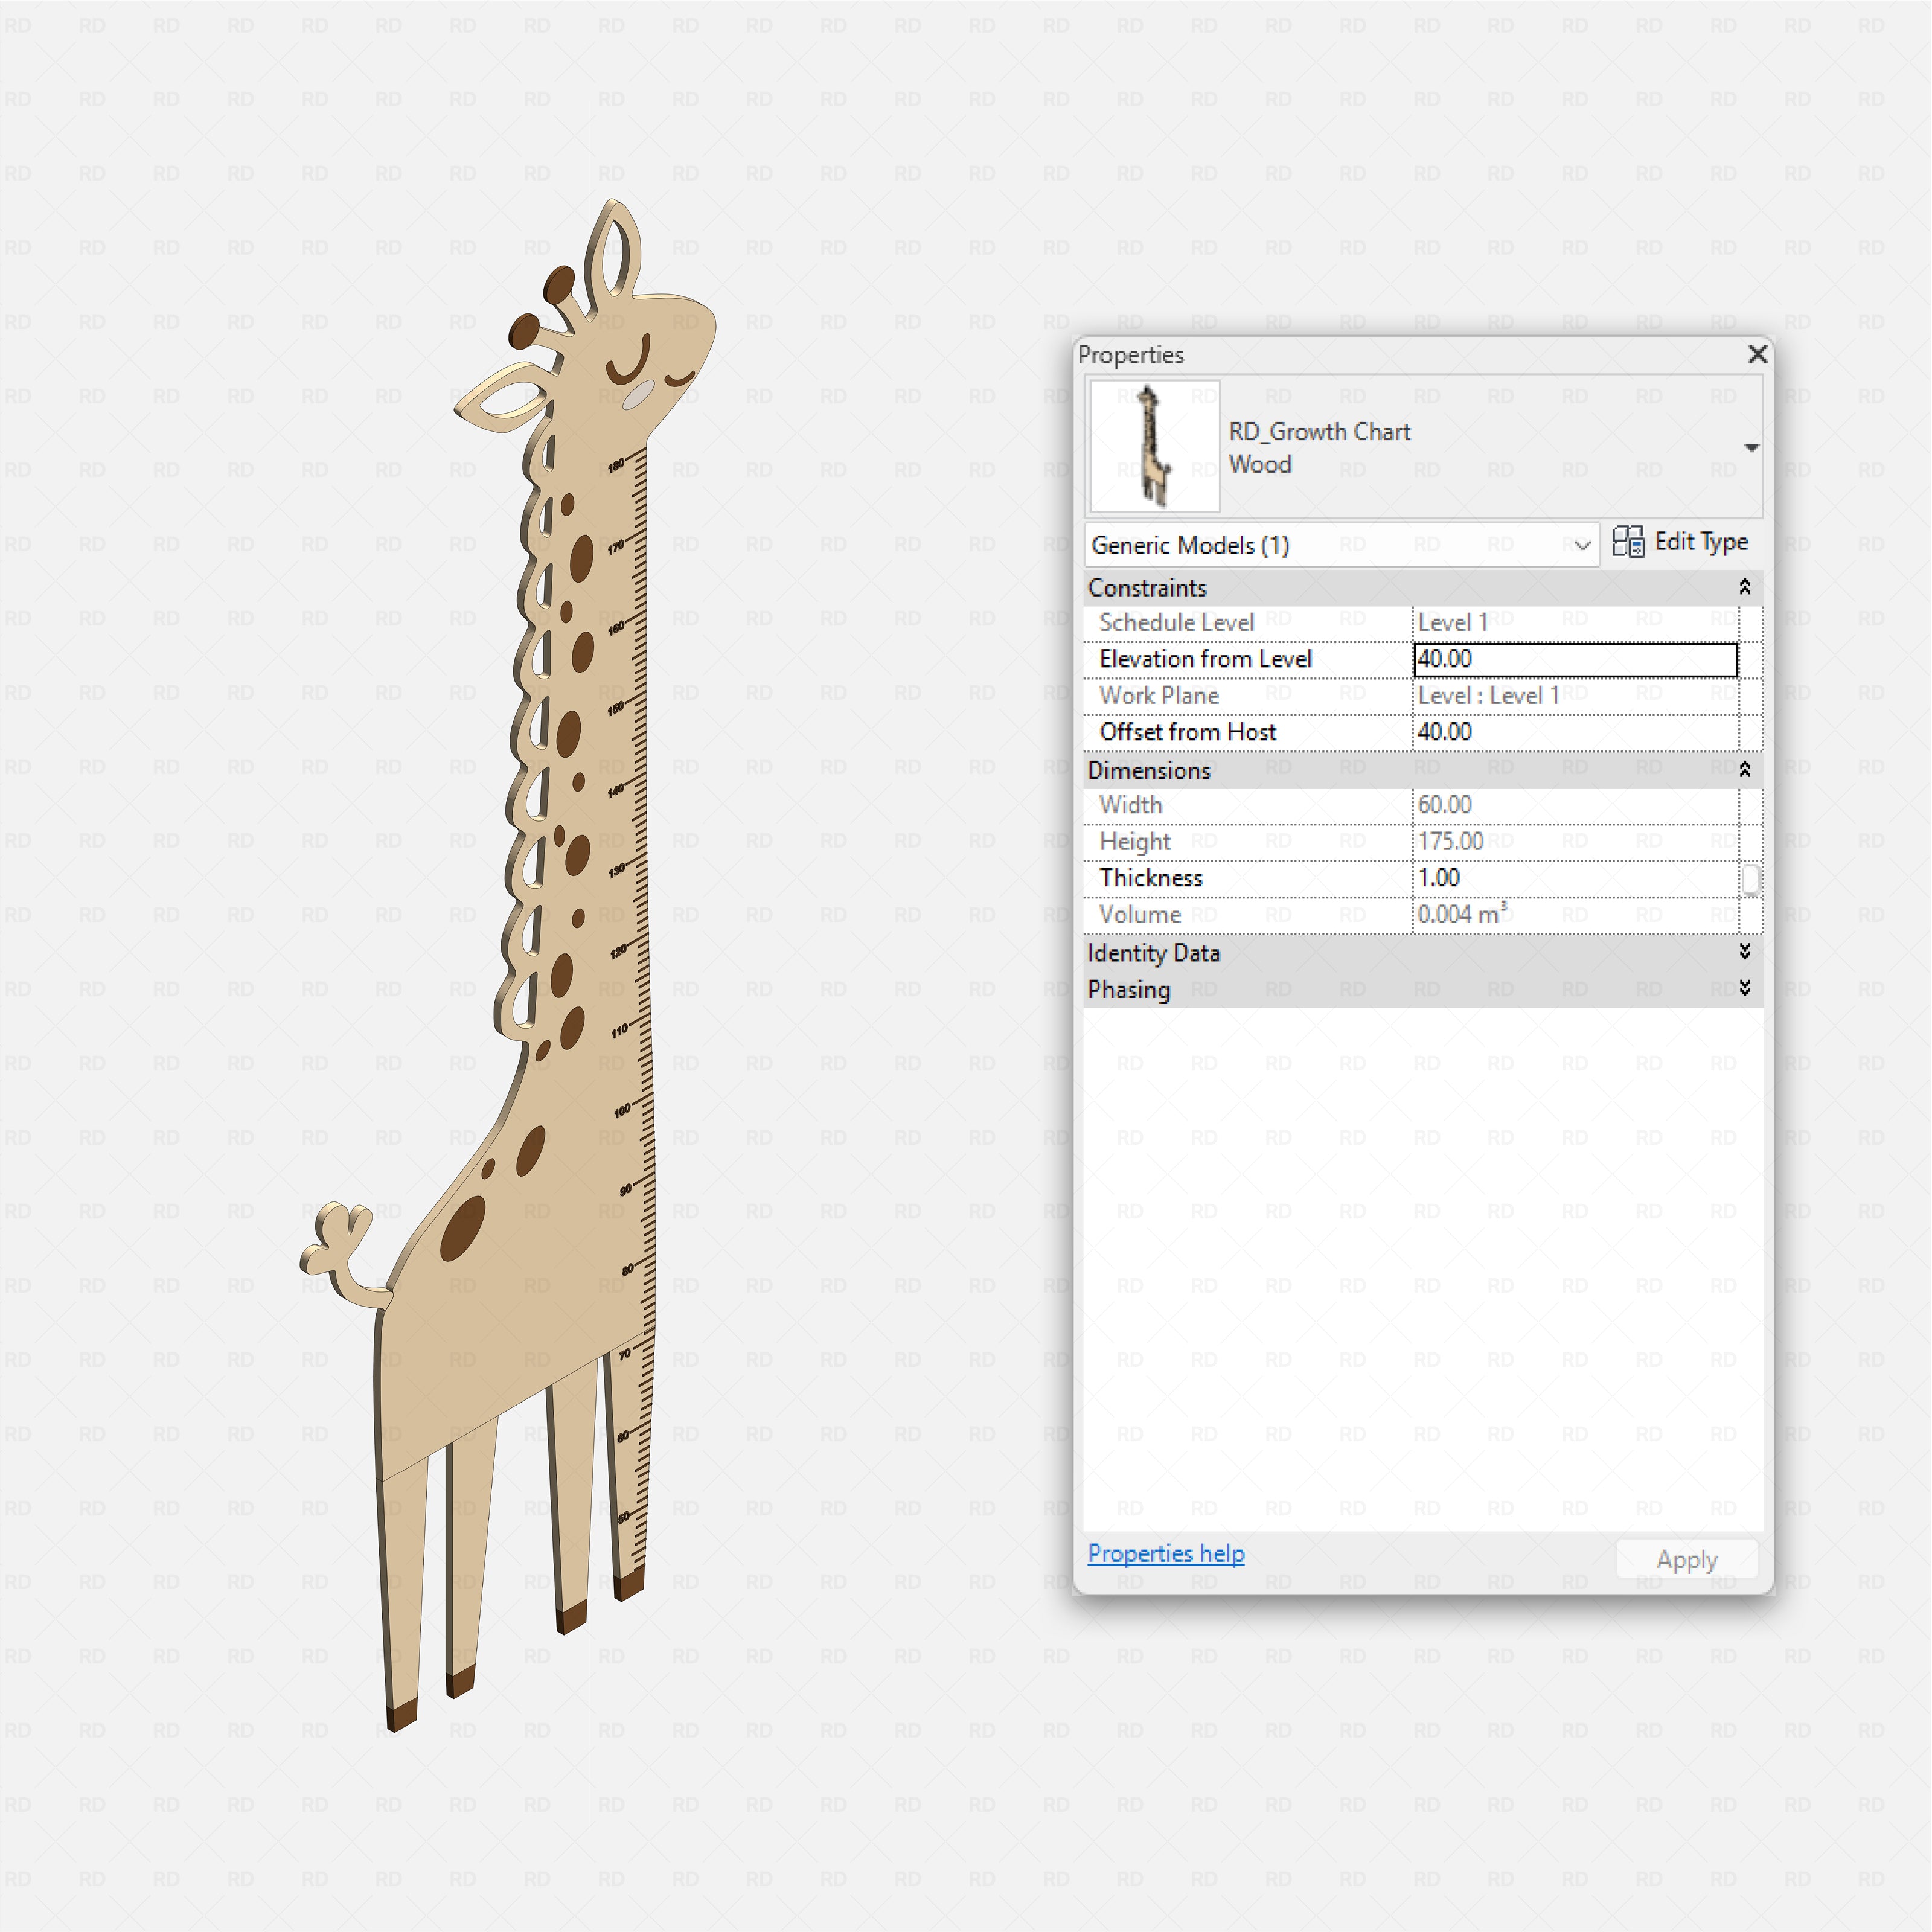Open the RD_Growth Chart type selector dropdown

(1753, 447)
